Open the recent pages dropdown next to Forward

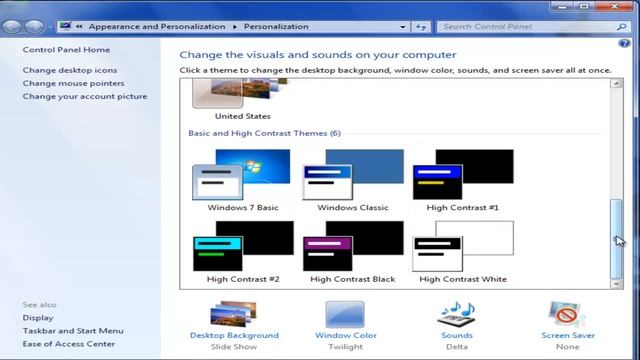pyautogui.click(x=49, y=27)
